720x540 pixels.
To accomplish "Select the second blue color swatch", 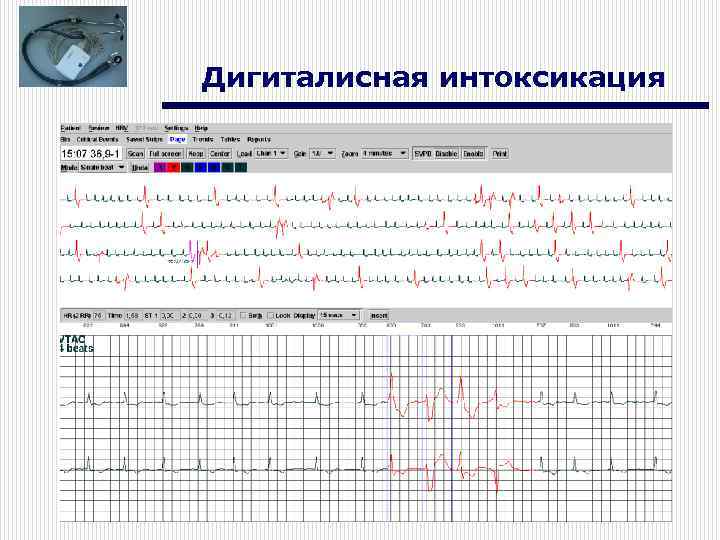I will point(214,168).
